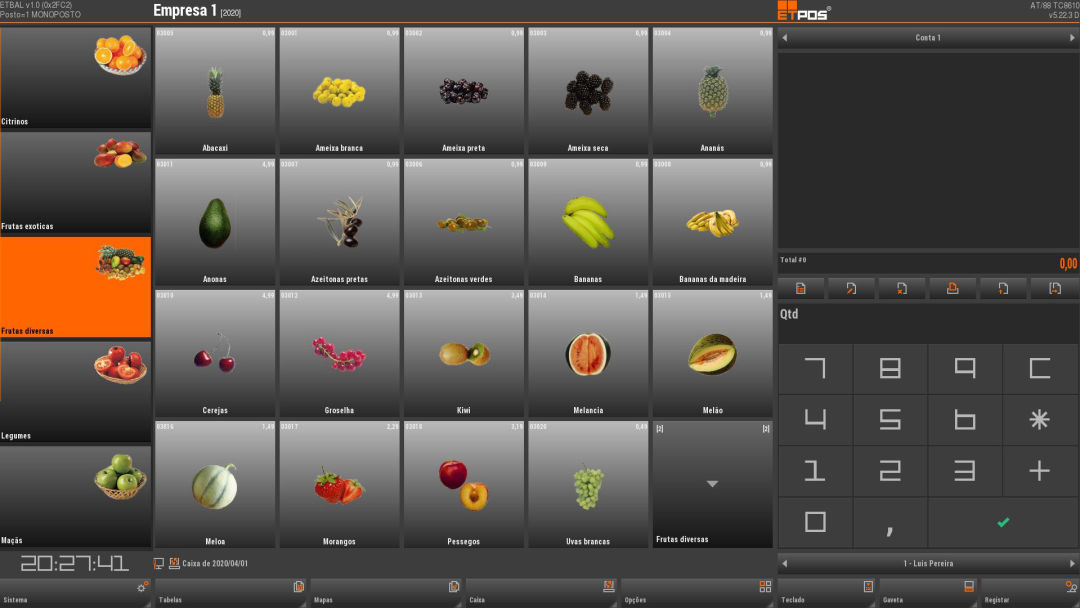The height and width of the screenshot is (608, 1080).
Task: Open the Caixa menu button
Action: click(x=541, y=593)
